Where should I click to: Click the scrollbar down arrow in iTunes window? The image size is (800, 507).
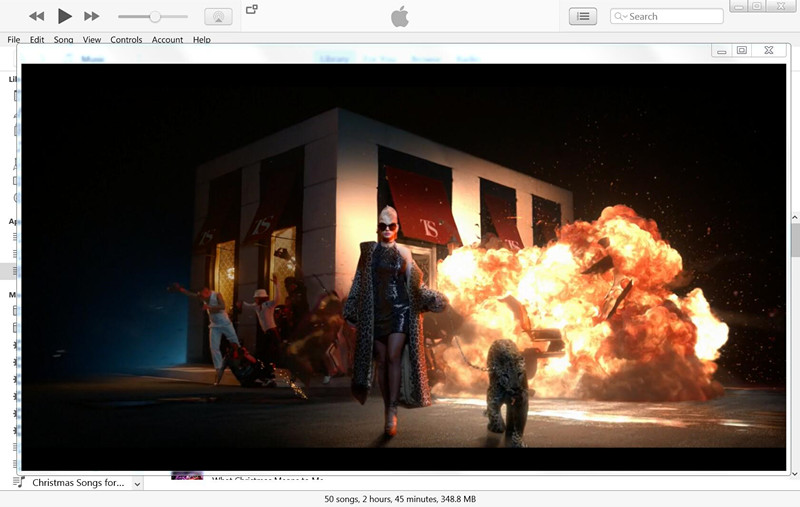click(x=795, y=474)
